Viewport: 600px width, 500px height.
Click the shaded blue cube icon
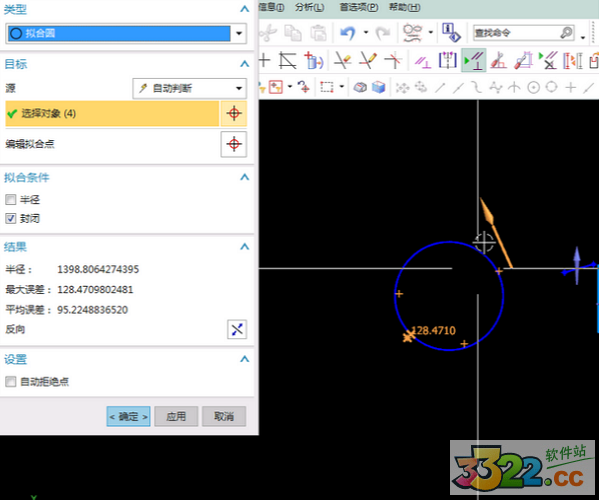click(x=378, y=87)
